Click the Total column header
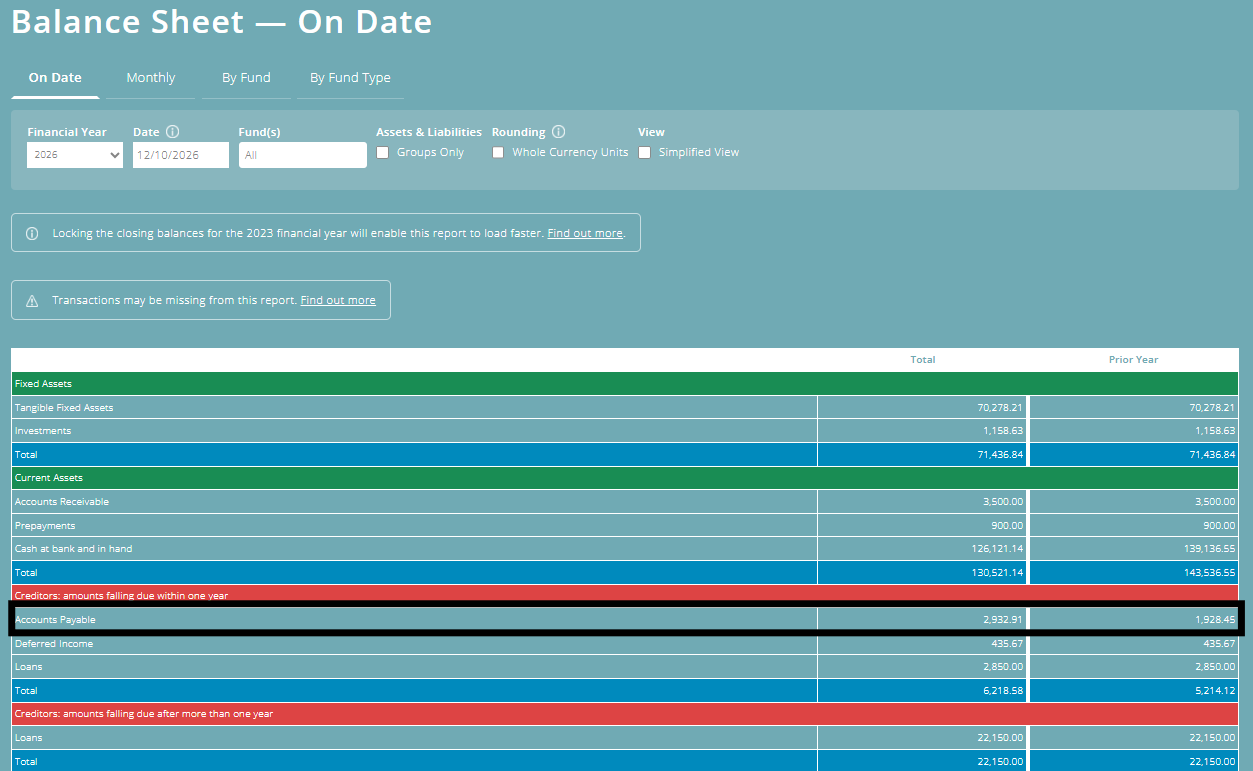 pos(923,360)
